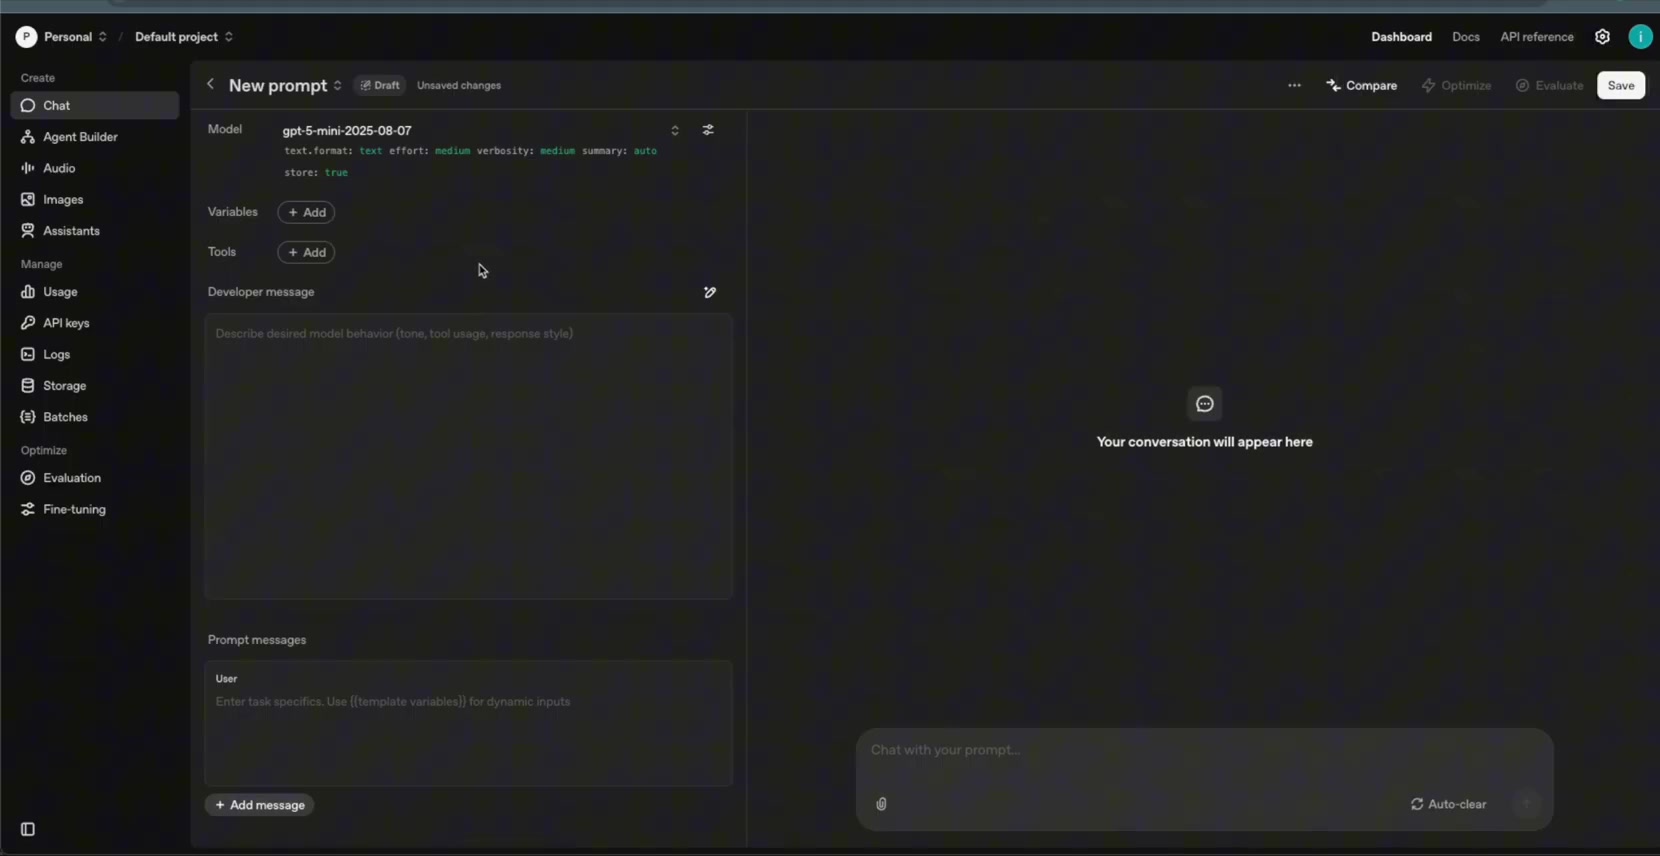Viewport: 1660px width, 856px height.
Task: Click the Assistants sidebar icon
Action: [28, 231]
